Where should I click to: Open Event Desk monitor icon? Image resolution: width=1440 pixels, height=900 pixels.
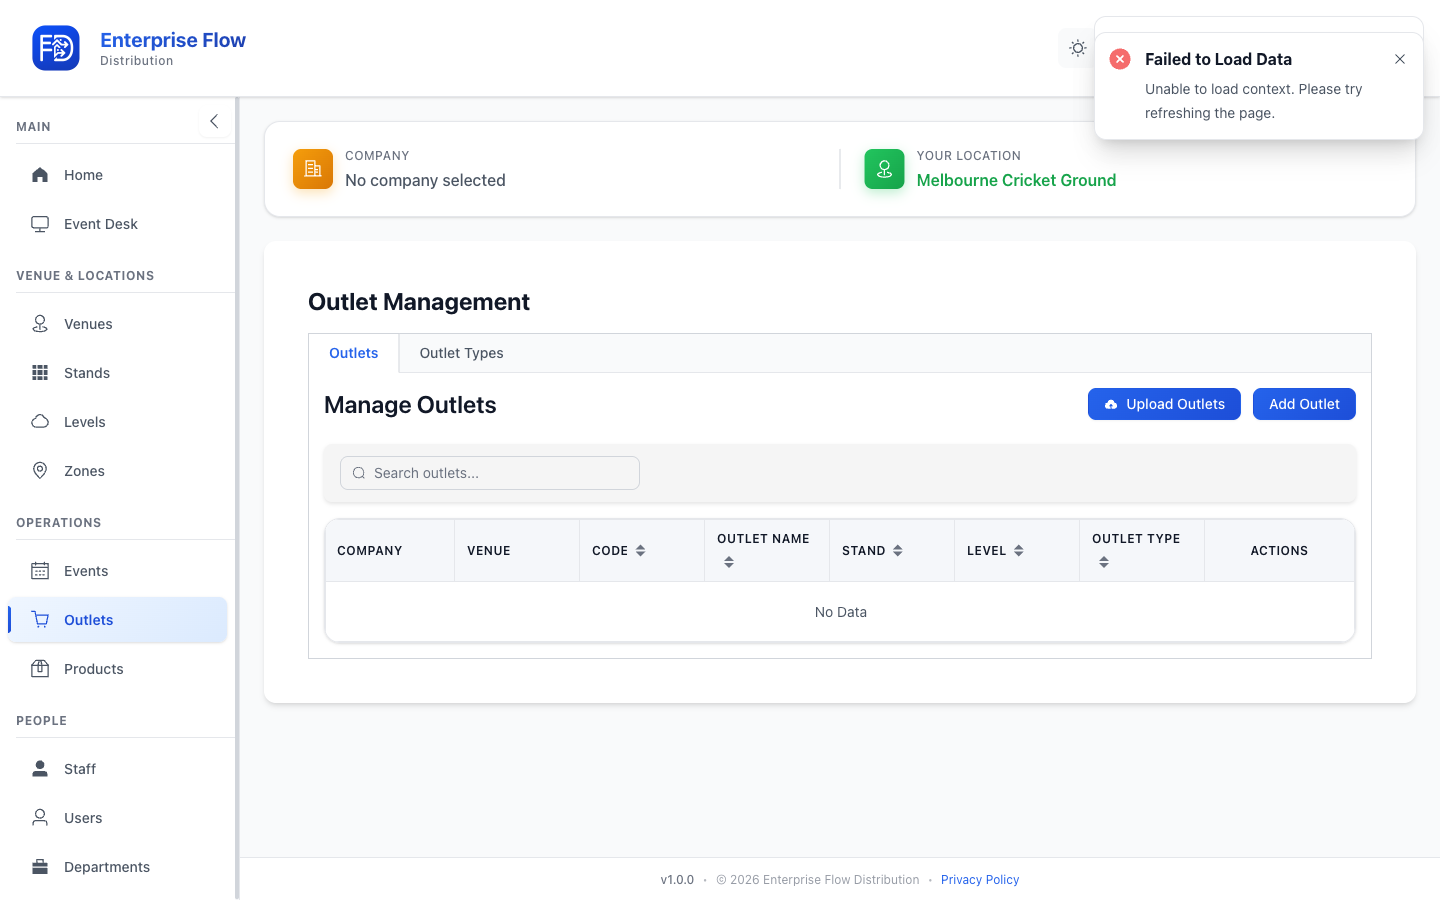coord(40,224)
